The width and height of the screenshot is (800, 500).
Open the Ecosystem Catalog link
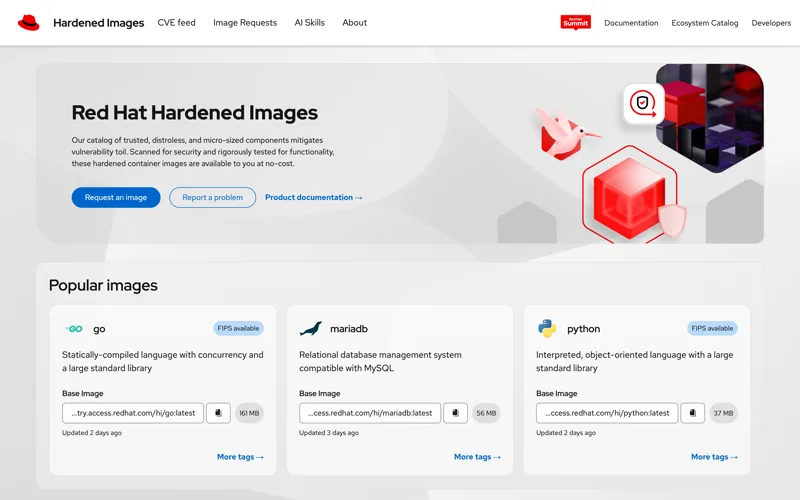(x=705, y=23)
